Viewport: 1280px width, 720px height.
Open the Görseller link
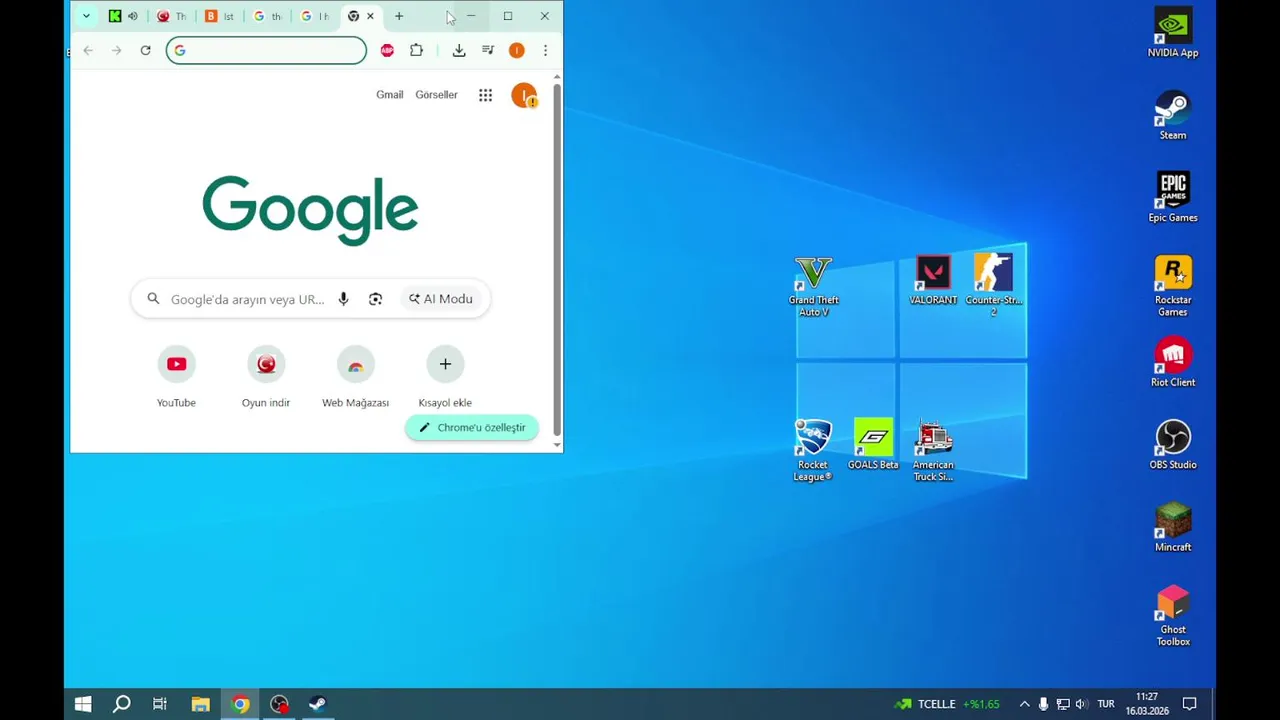coord(436,95)
